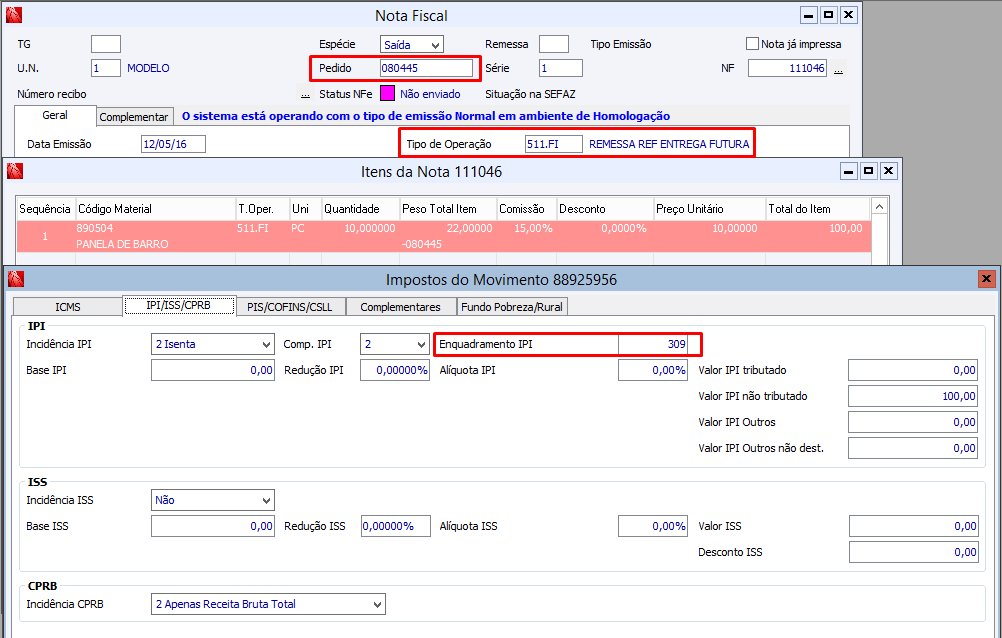Maximize the Nota Fiscal window
Screen dimensions: 1002x638
[828, 15]
